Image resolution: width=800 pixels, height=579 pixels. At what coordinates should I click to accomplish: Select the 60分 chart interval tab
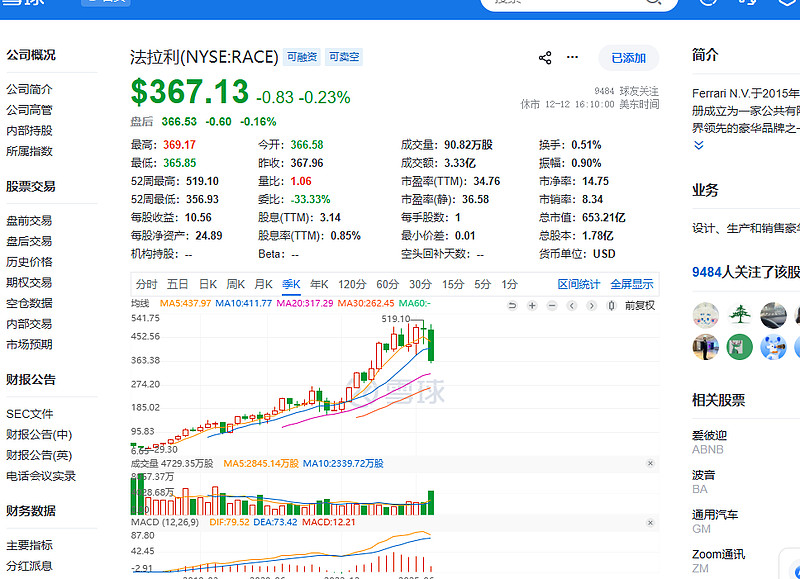tap(387, 284)
